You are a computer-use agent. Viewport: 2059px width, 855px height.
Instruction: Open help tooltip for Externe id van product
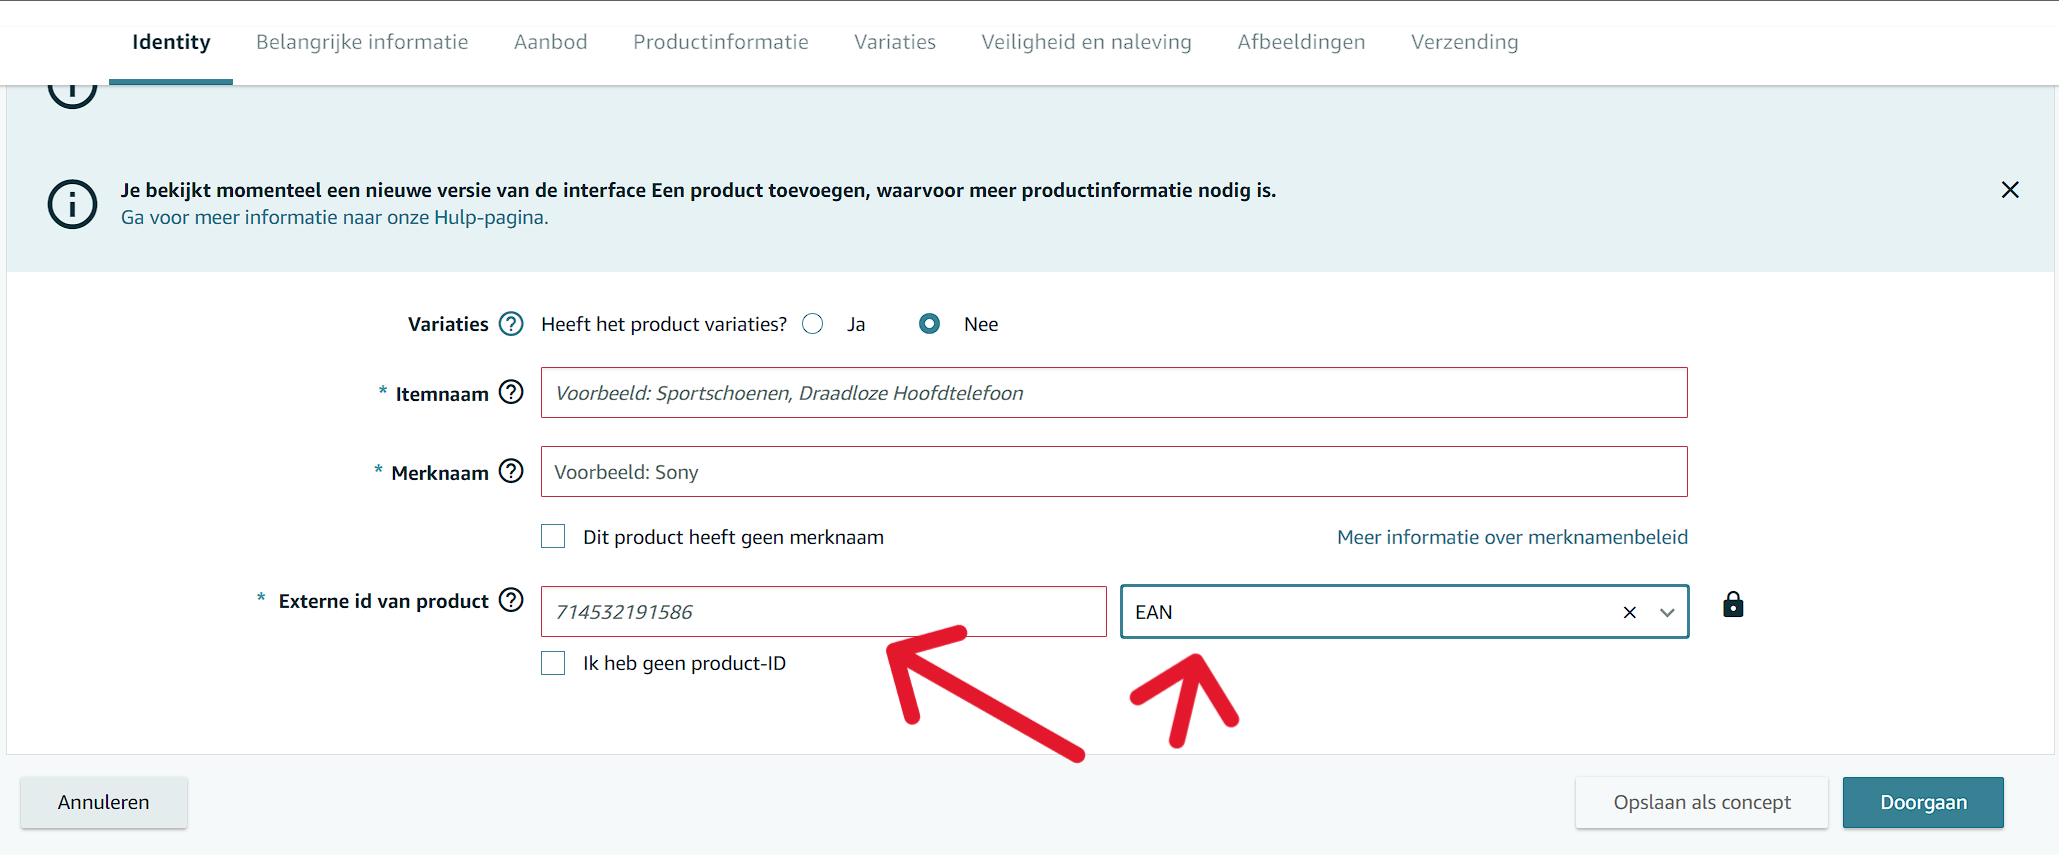coord(511,600)
